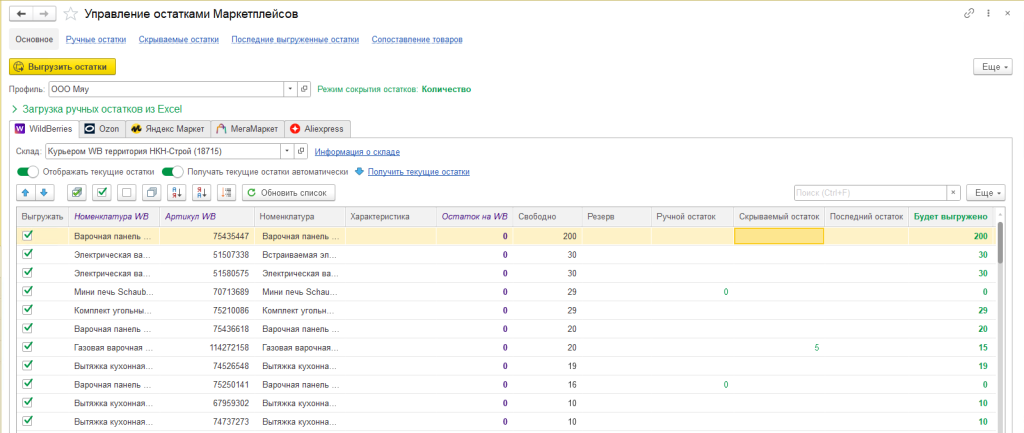Open the Информация о складе link
Image resolution: width=1024 pixels, height=433 pixels.
[357, 152]
